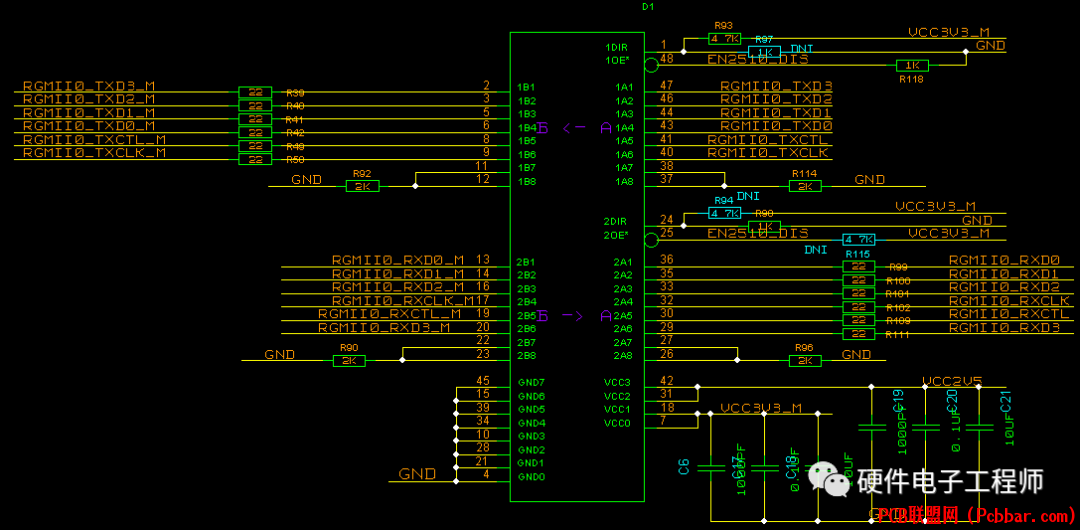Click the RGMII0_RXD0_M net label

pyautogui.click(x=398, y=261)
